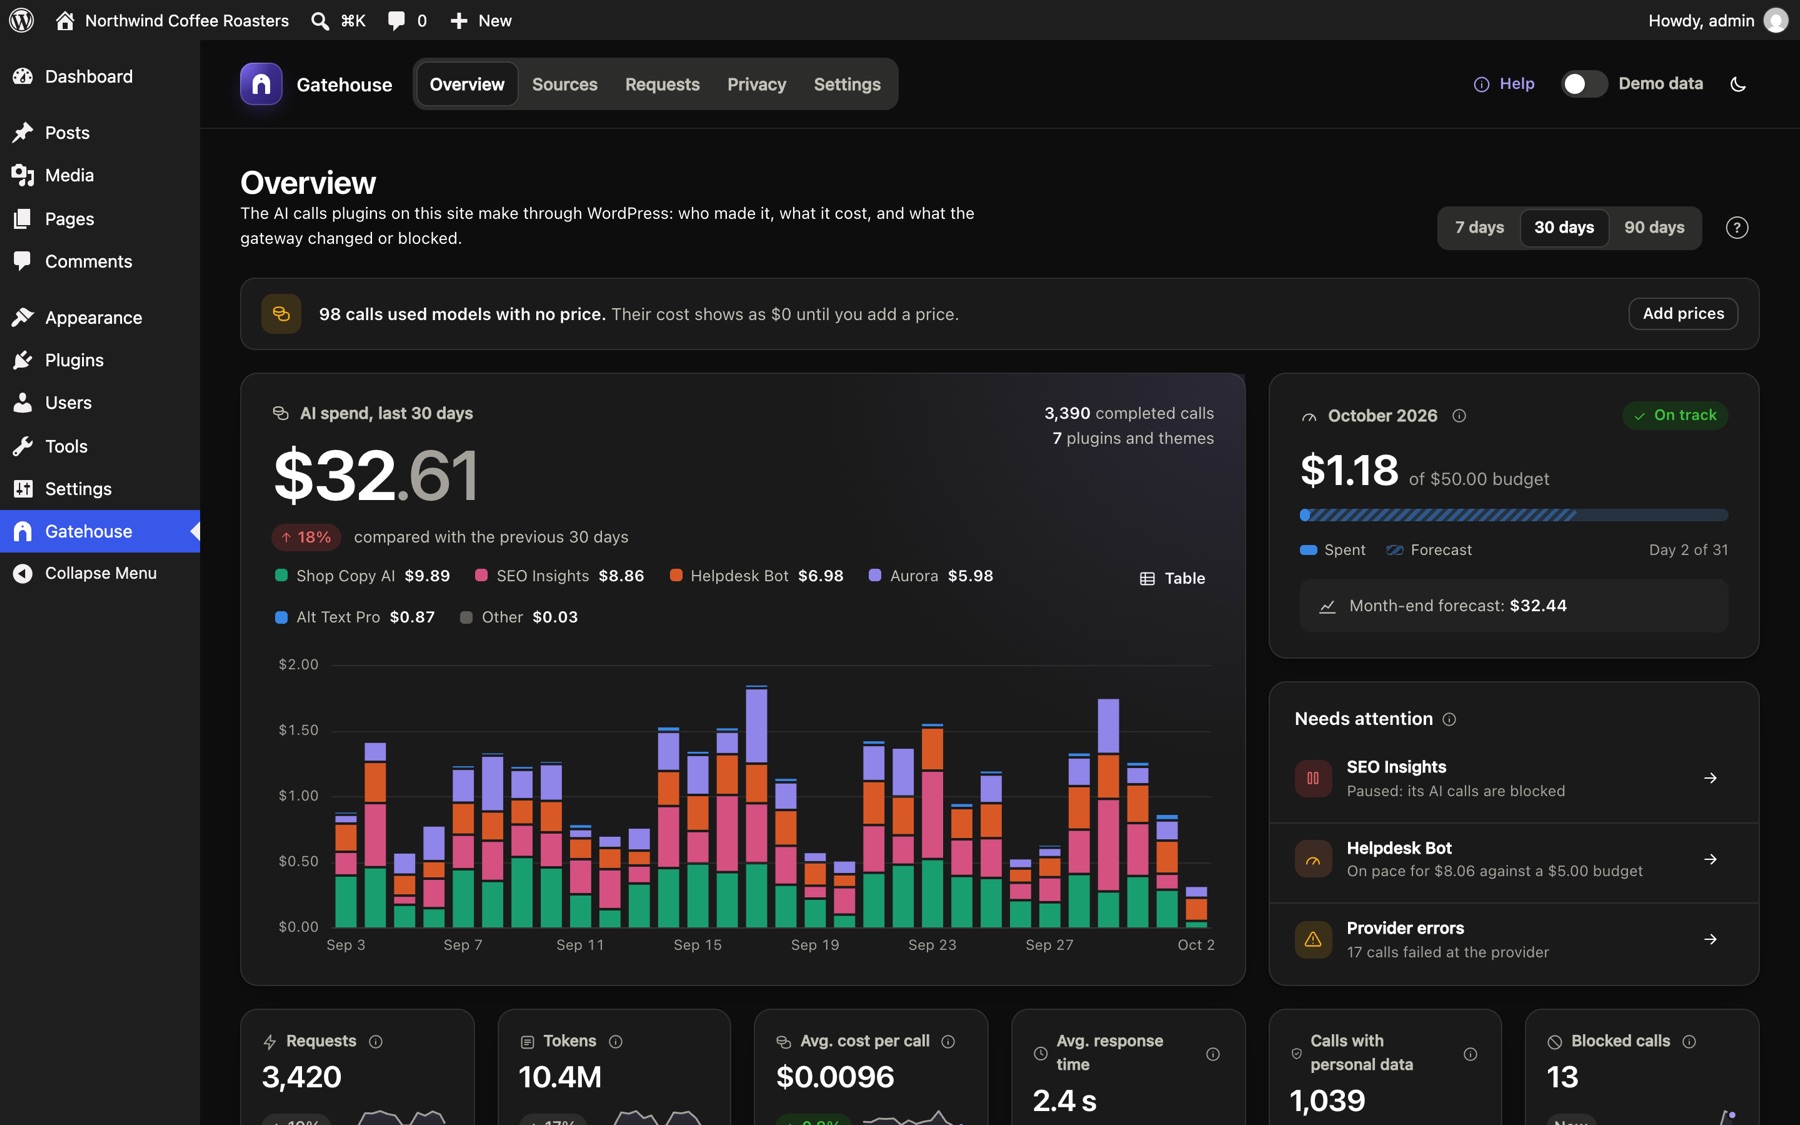
Task: Click the info icon beside Calls with personal data
Action: (x=1470, y=1054)
